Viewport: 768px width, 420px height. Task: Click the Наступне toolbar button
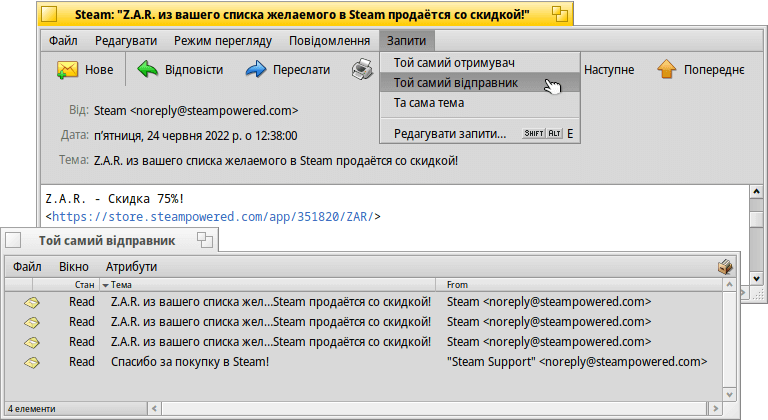click(x=609, y=70)
